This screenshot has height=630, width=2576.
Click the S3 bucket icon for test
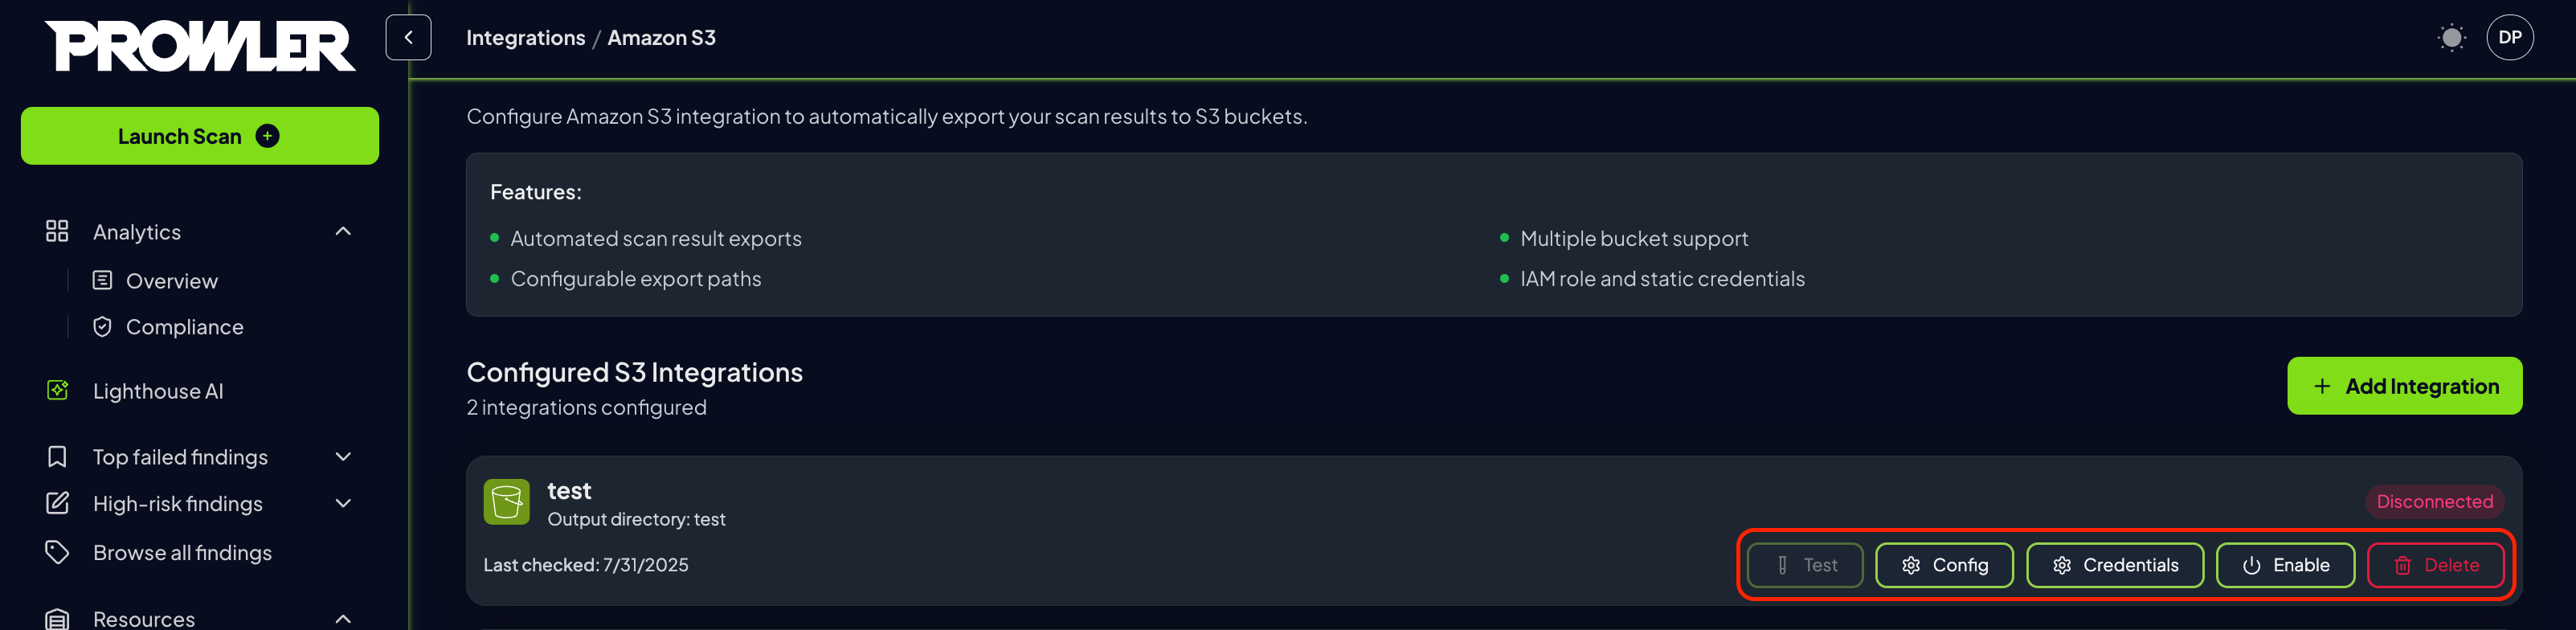507,501
